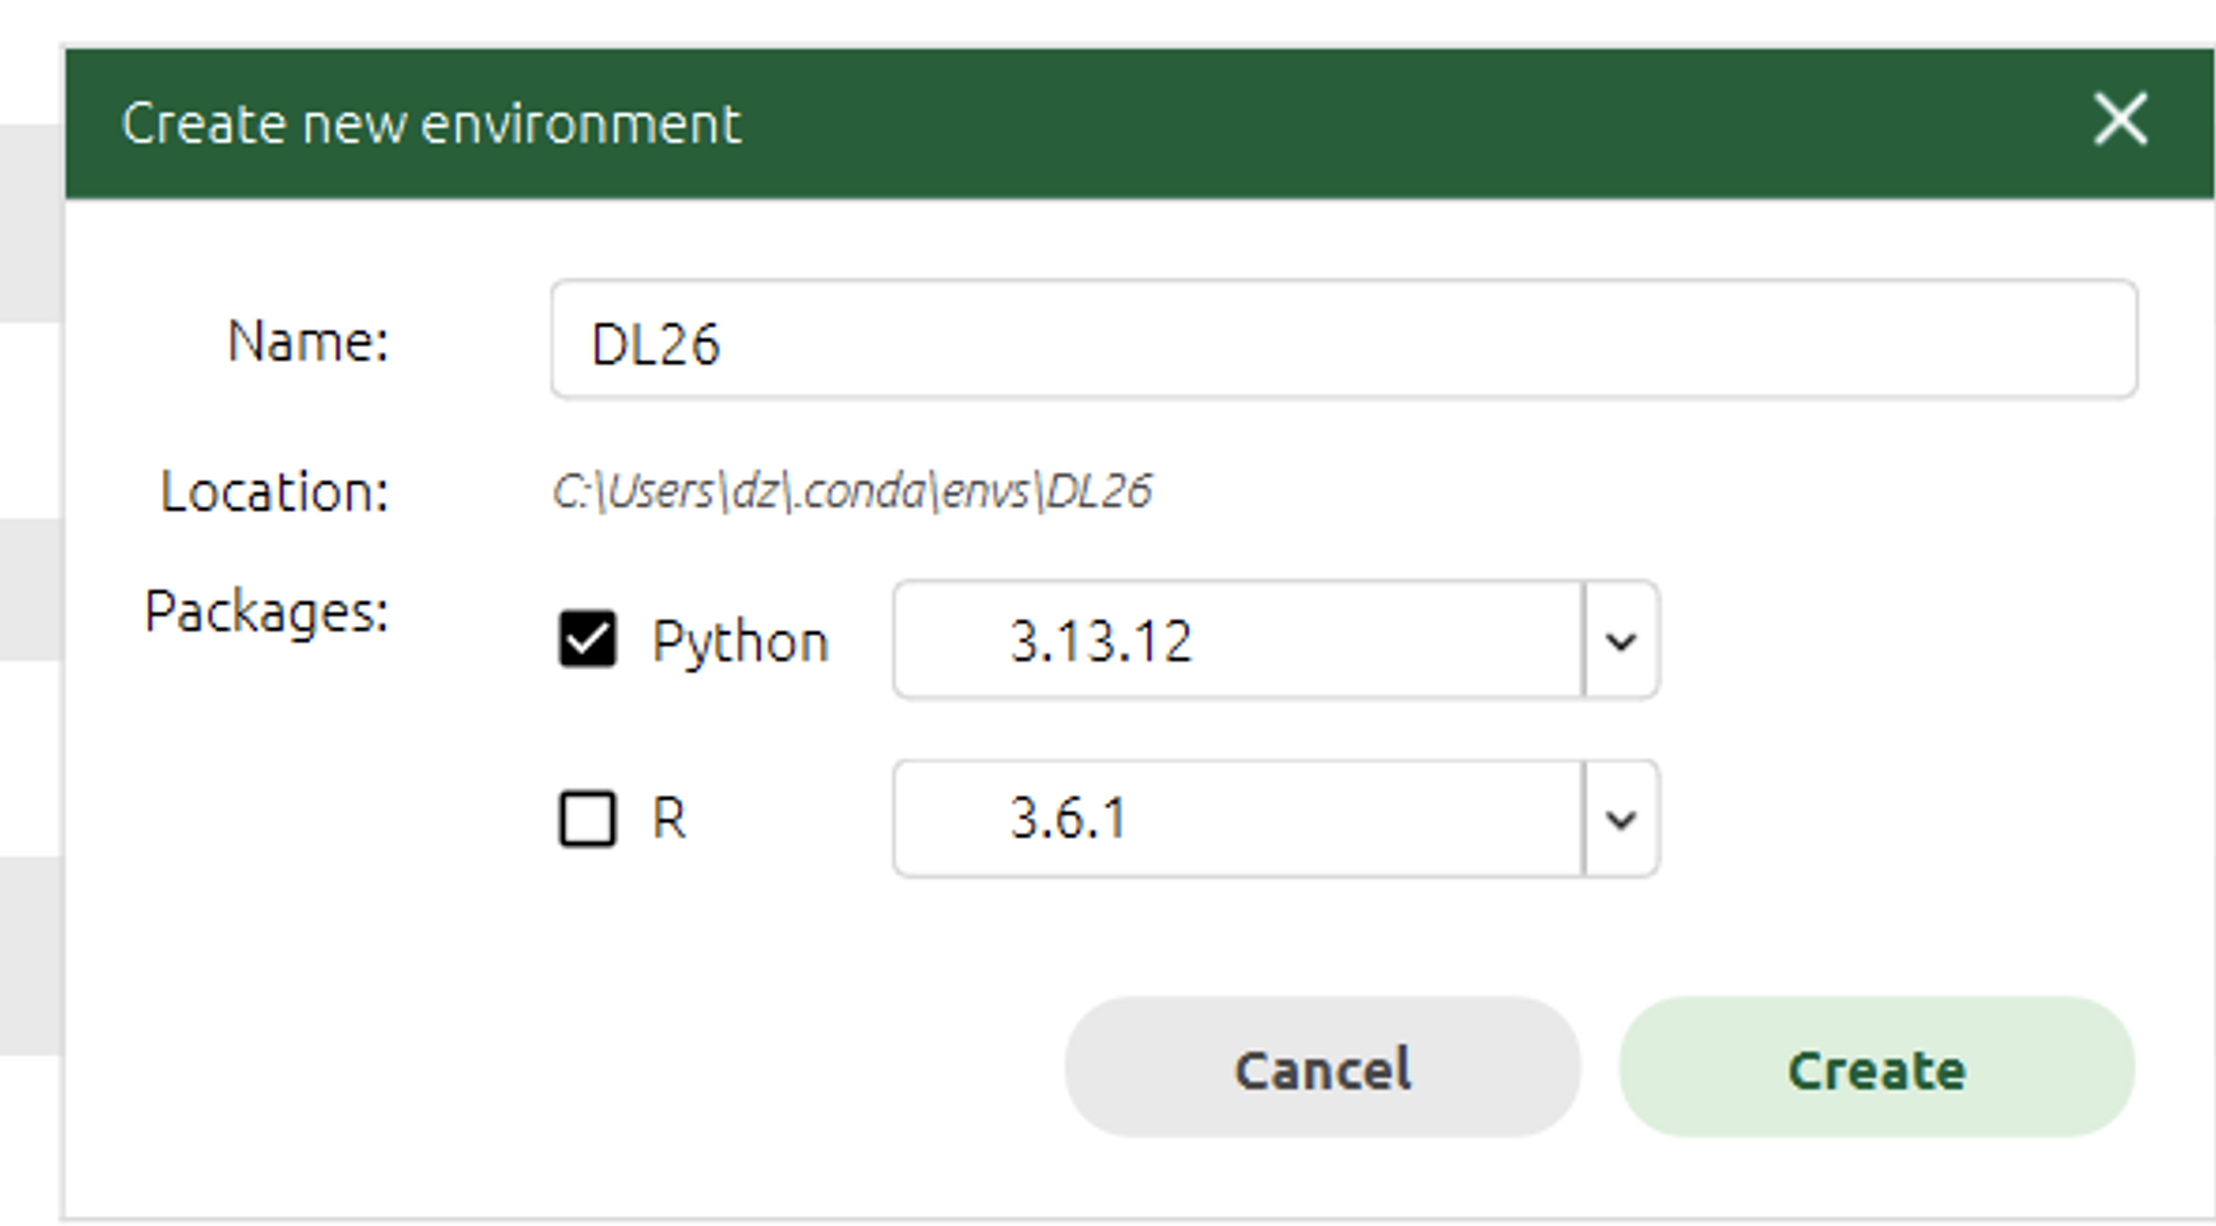This screenshot has width=2216, height=1226.
Task: Open the Python 3.13.12 version combo box
Action: pos(1276,640)
